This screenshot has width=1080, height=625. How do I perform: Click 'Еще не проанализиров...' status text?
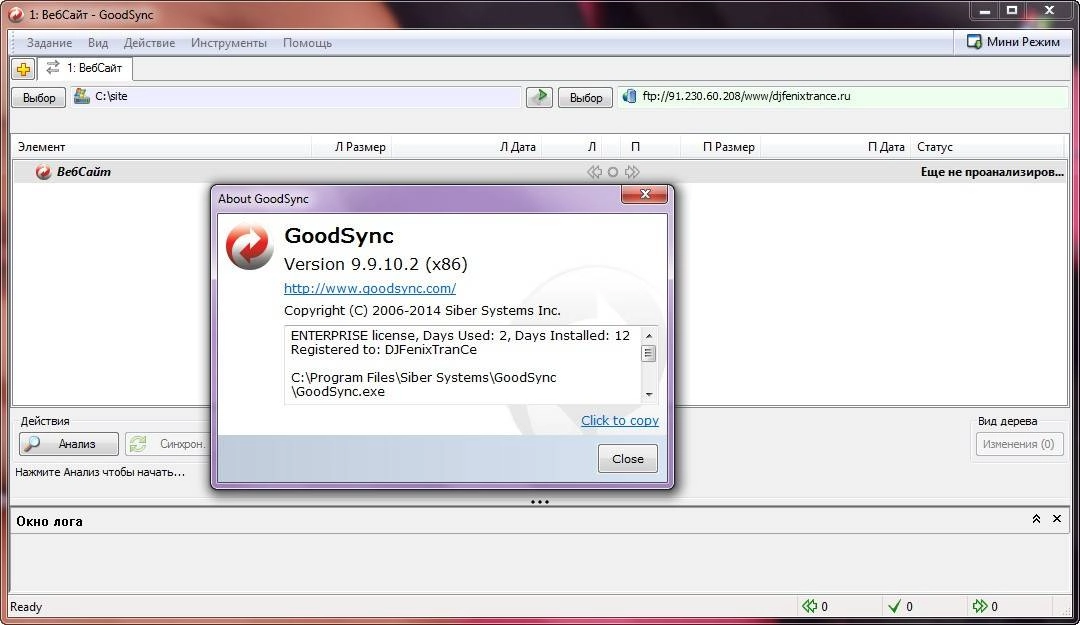click(x=992, y=172)
